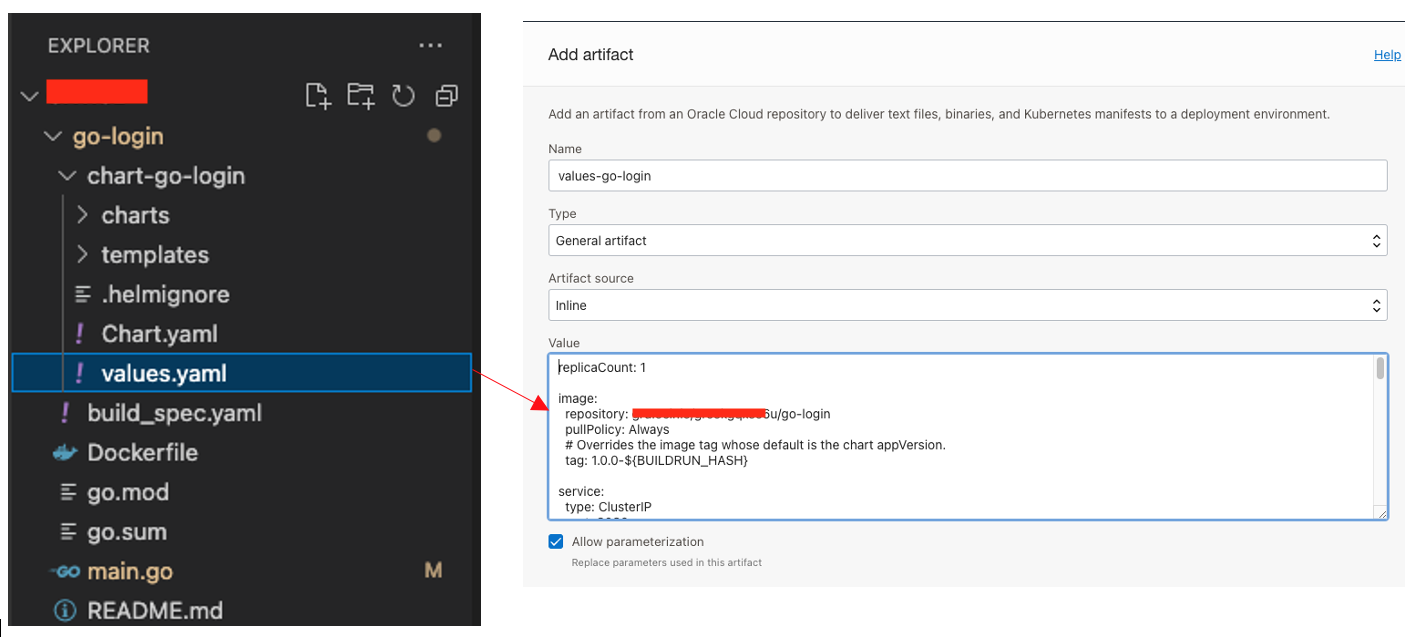Viewport: 1413px width, 637px height.
Task: Open the Explorer more actions ellipsis
Action: point(430,46)
